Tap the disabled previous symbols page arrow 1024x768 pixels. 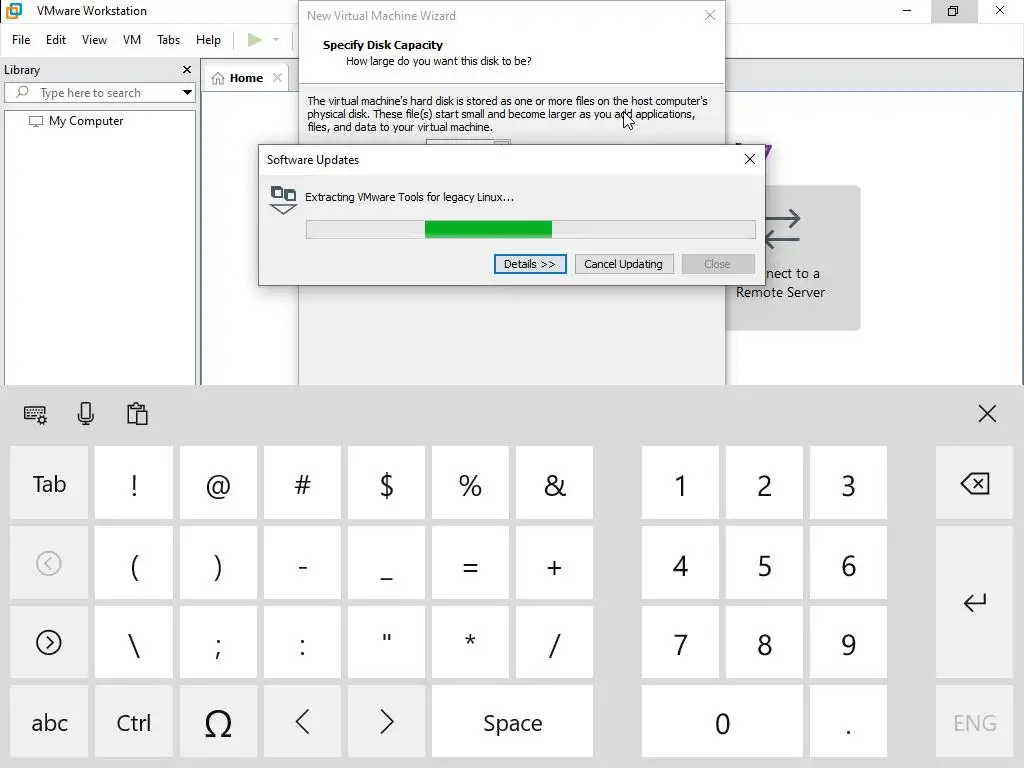point(49,563)
